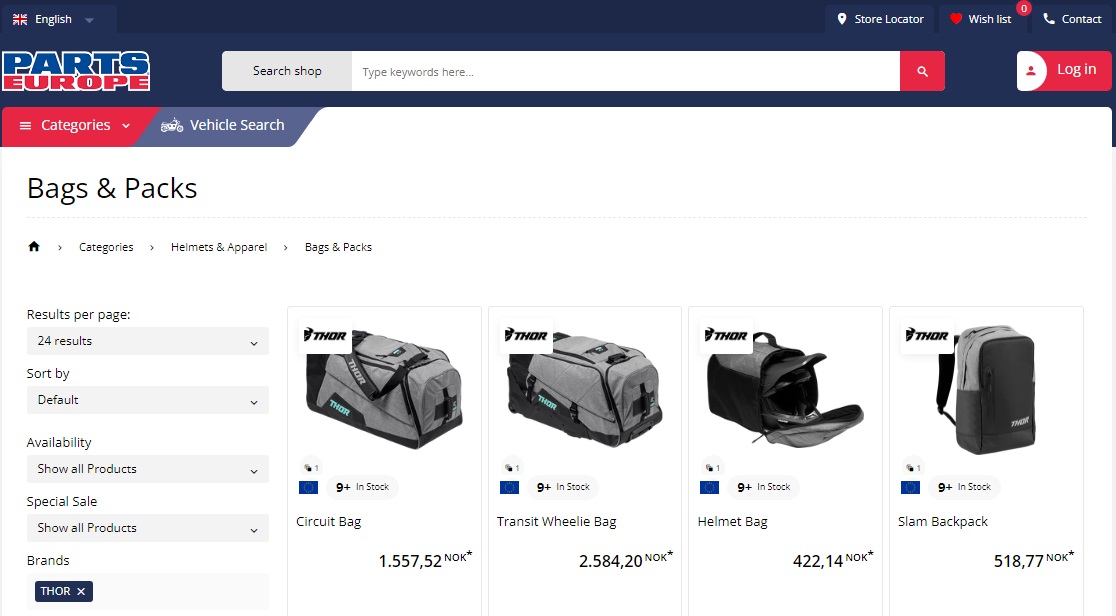The height and width of the screenshot is (616, 1116).
Task: Click the 9+ In Stock badge on Slam Backpack
Action: coord(964,487)
